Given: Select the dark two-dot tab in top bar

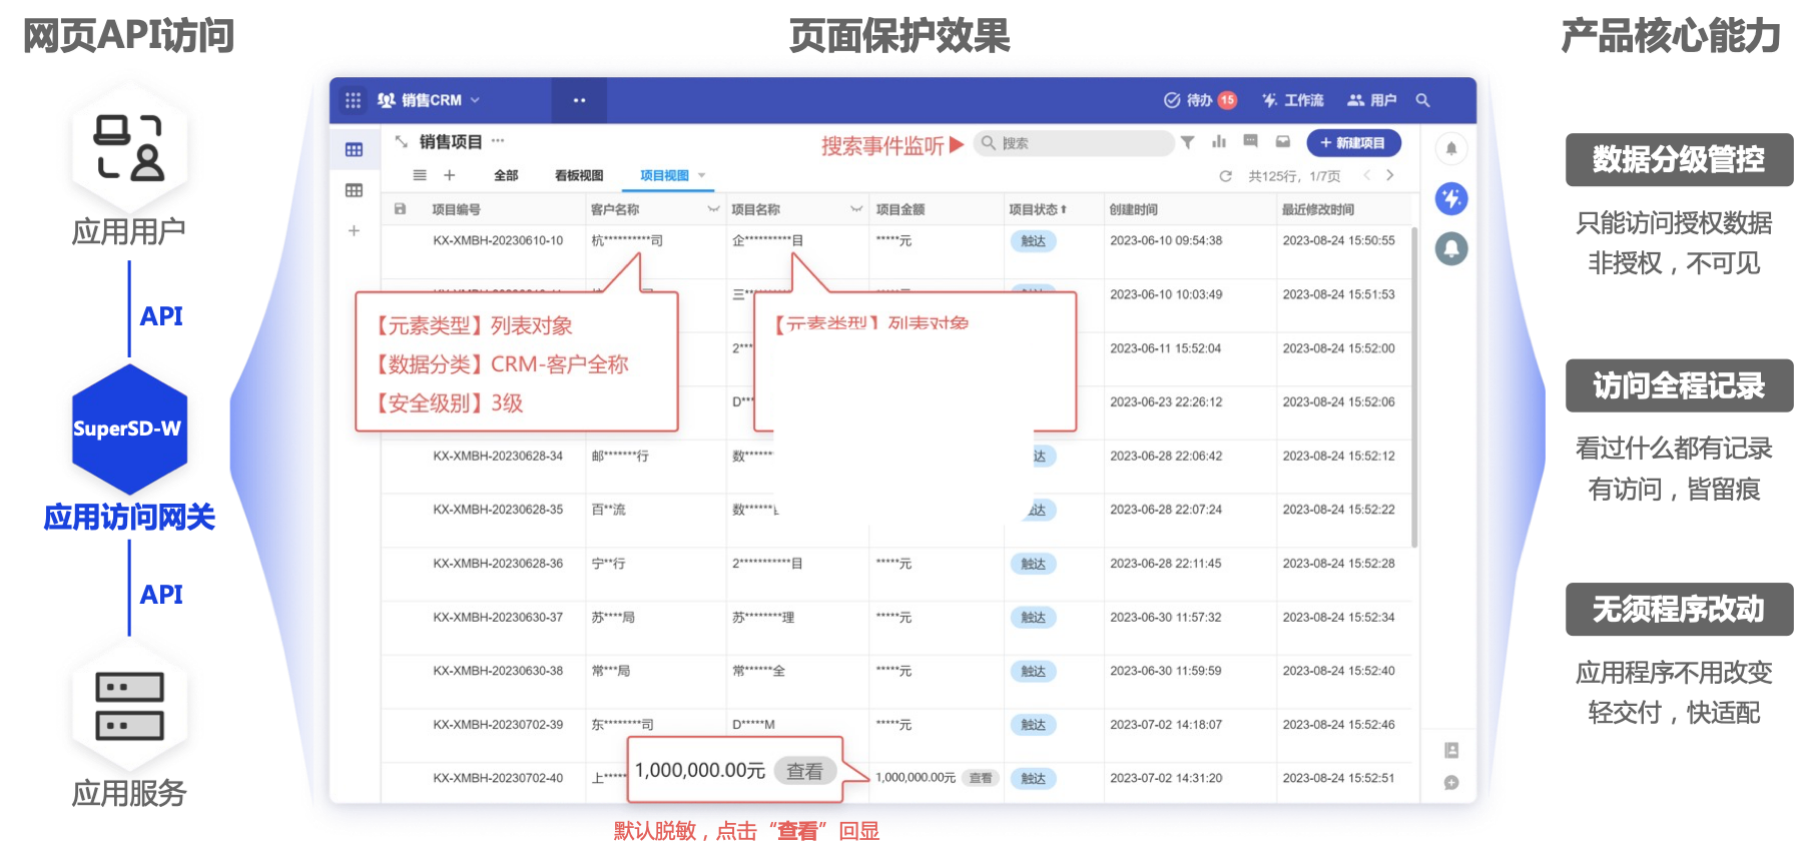Looking at the screenshot, I should pyautogui.click(x=579, y=100).
